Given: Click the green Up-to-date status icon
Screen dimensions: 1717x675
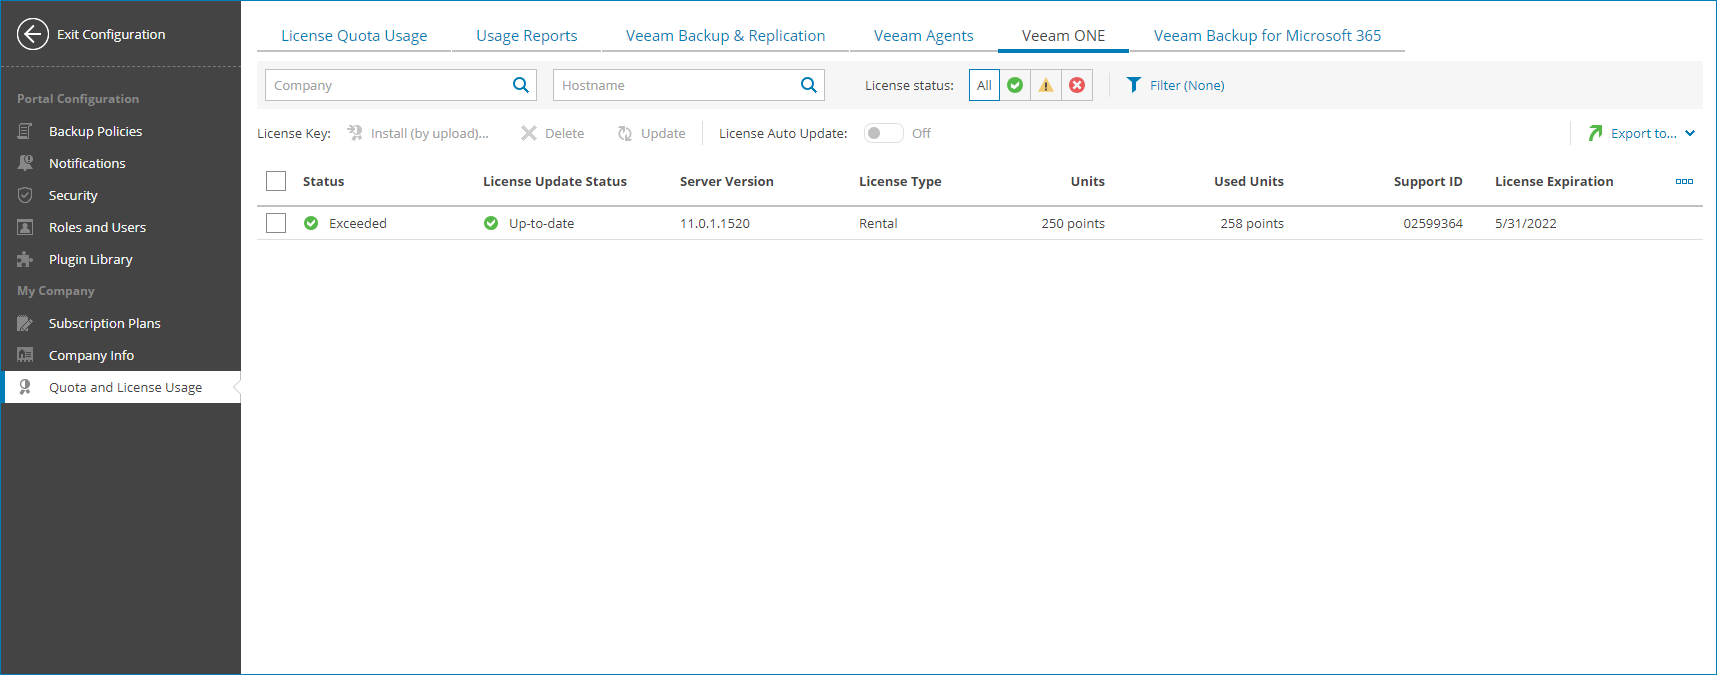Looking at the screenshot, I should point(491,223).
